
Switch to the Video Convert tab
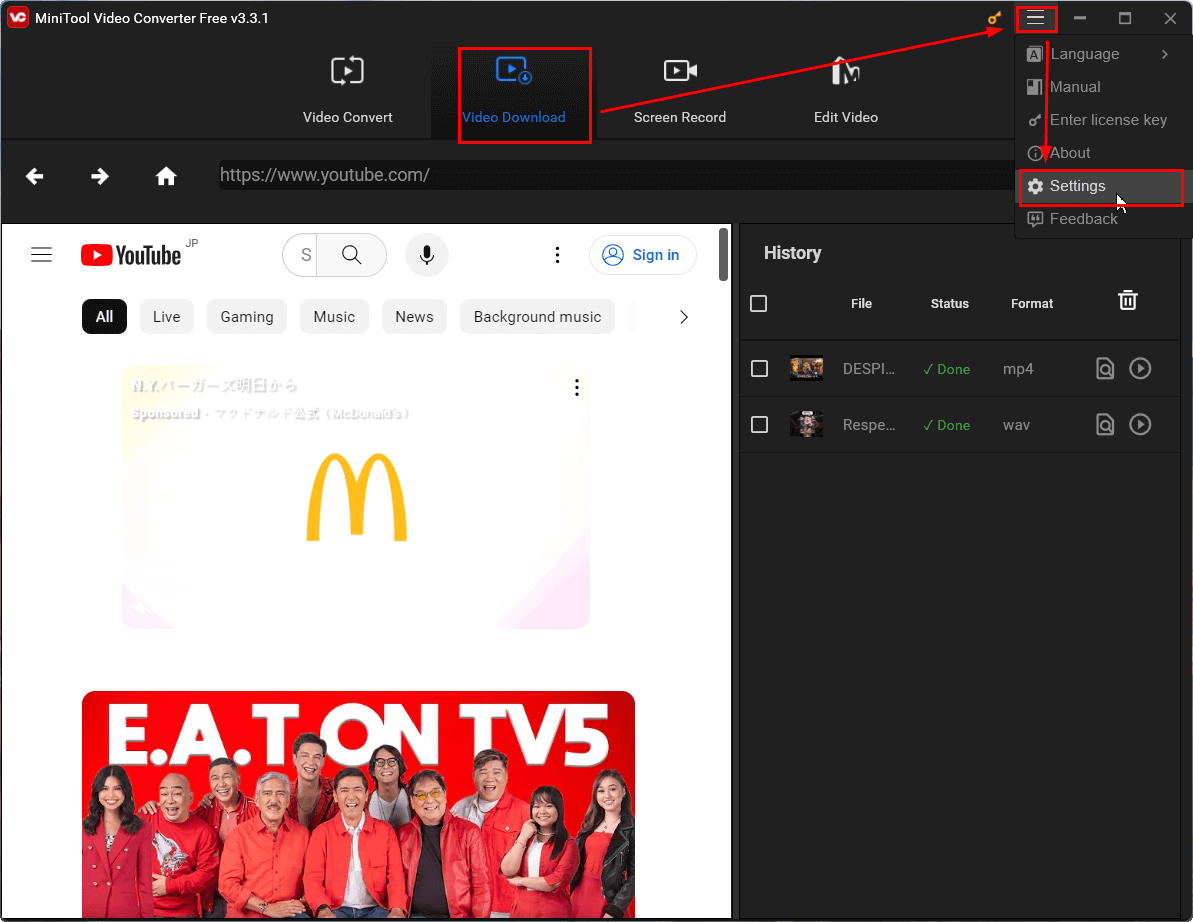tap(348, 93)
